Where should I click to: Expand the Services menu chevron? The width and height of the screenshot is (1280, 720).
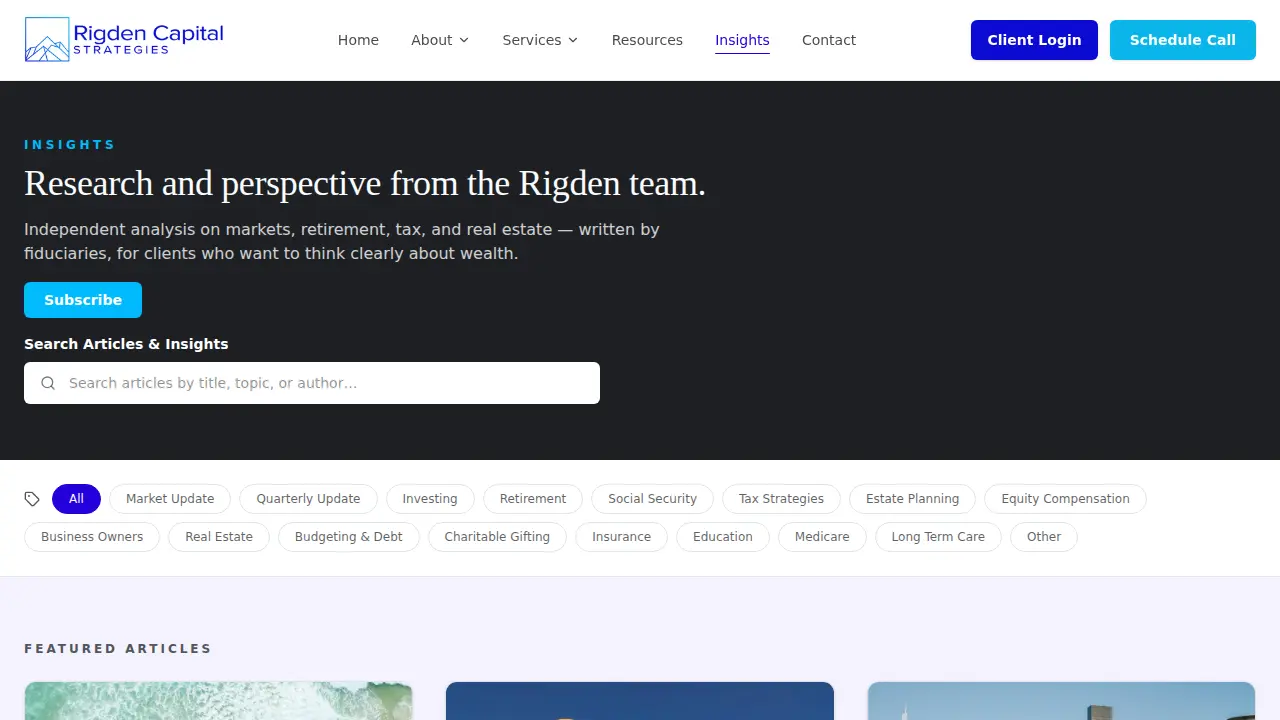tap(573, 40)
